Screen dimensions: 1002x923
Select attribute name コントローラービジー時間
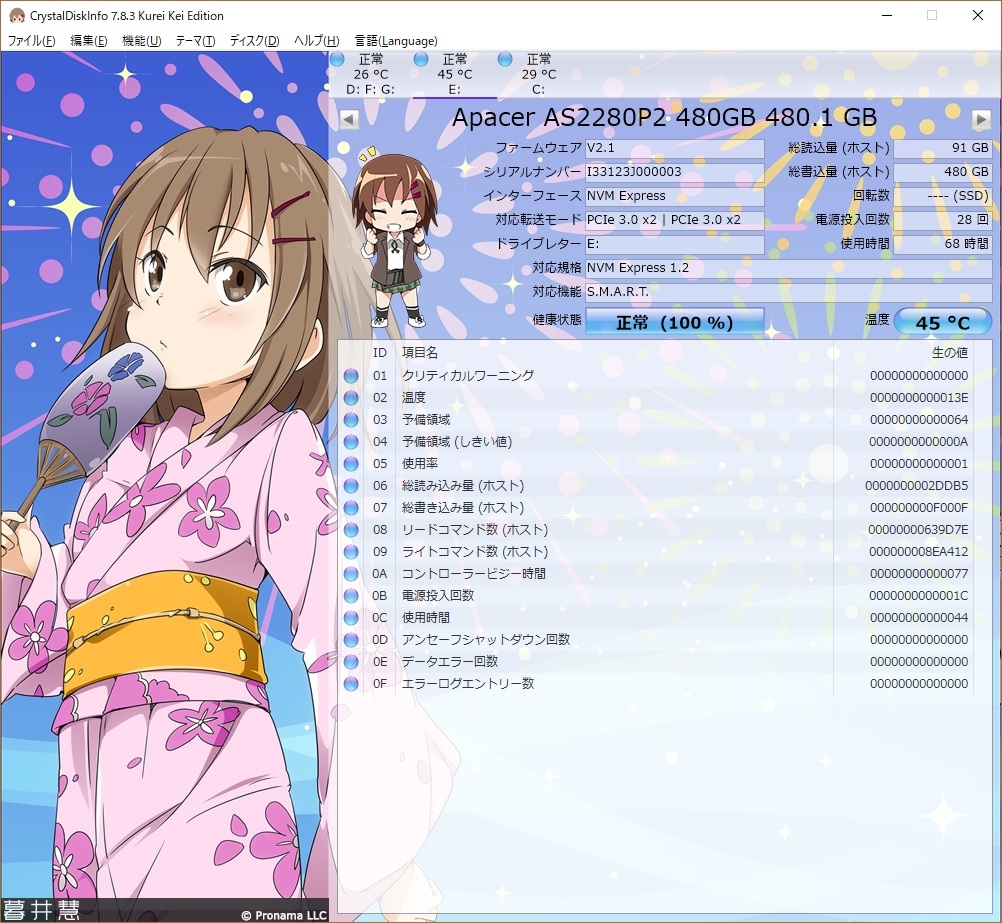point(474,574)
